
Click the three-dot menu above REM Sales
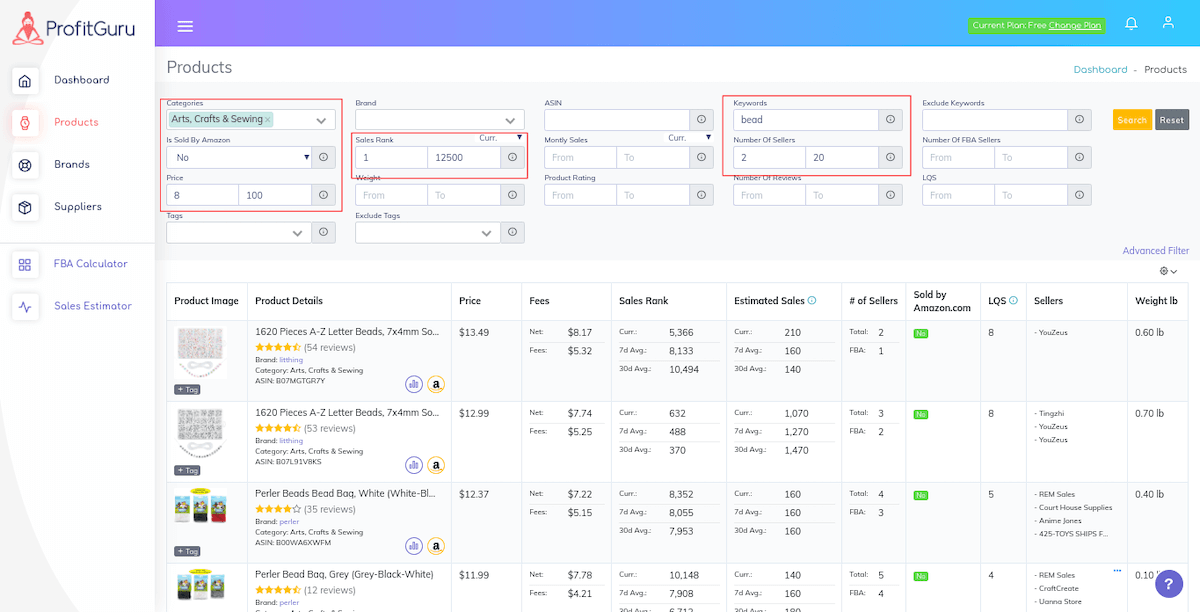point(1117,570)
